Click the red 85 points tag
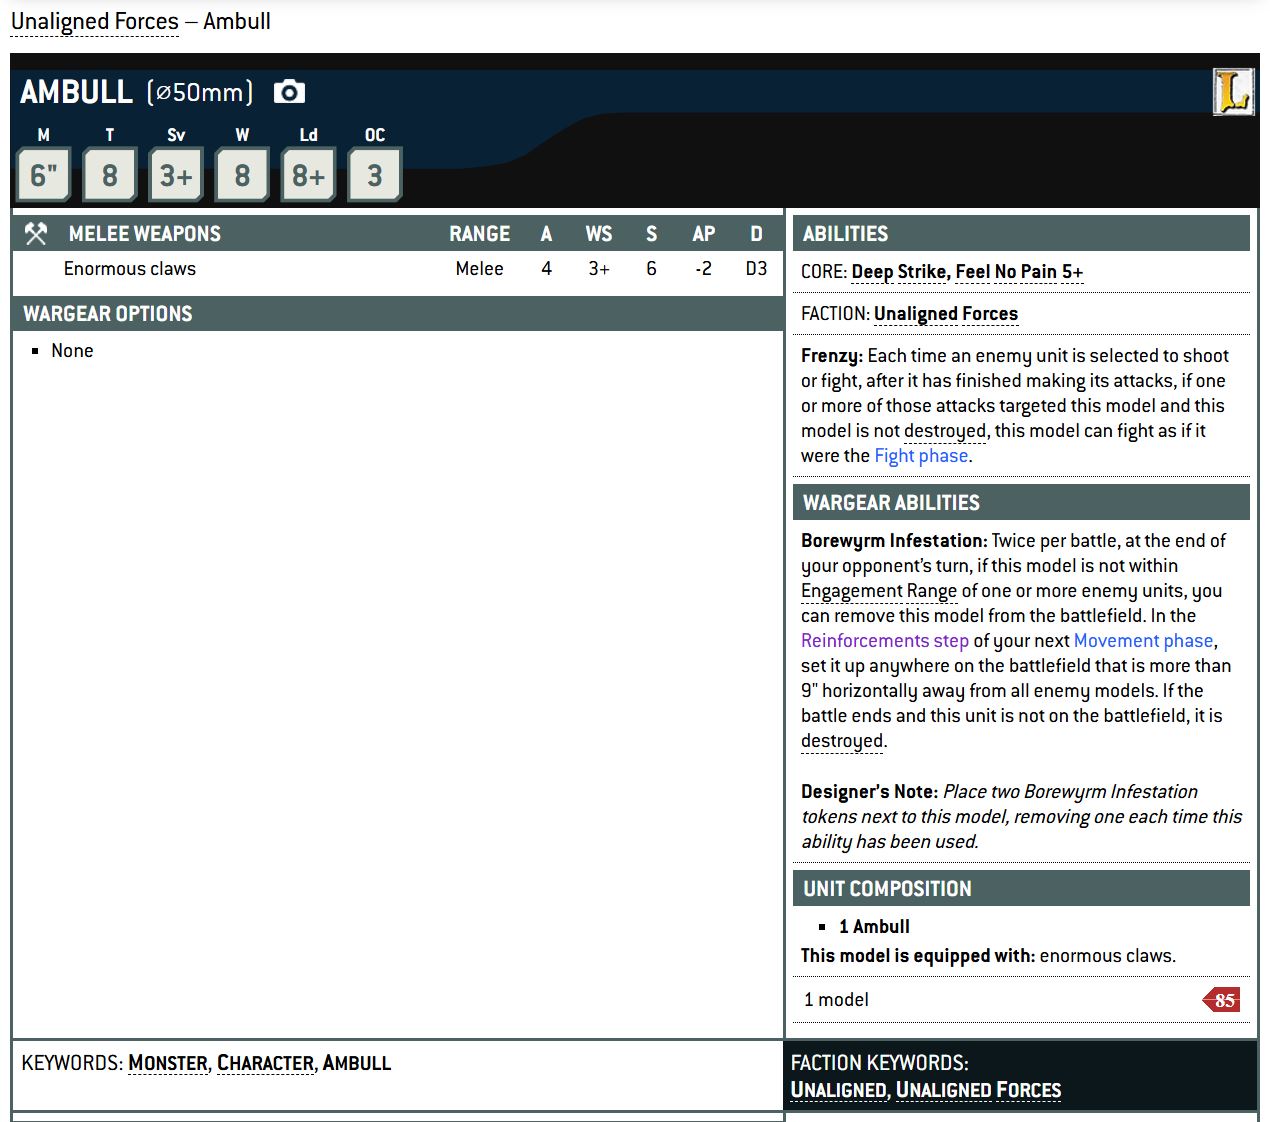 [1222, 1000]
